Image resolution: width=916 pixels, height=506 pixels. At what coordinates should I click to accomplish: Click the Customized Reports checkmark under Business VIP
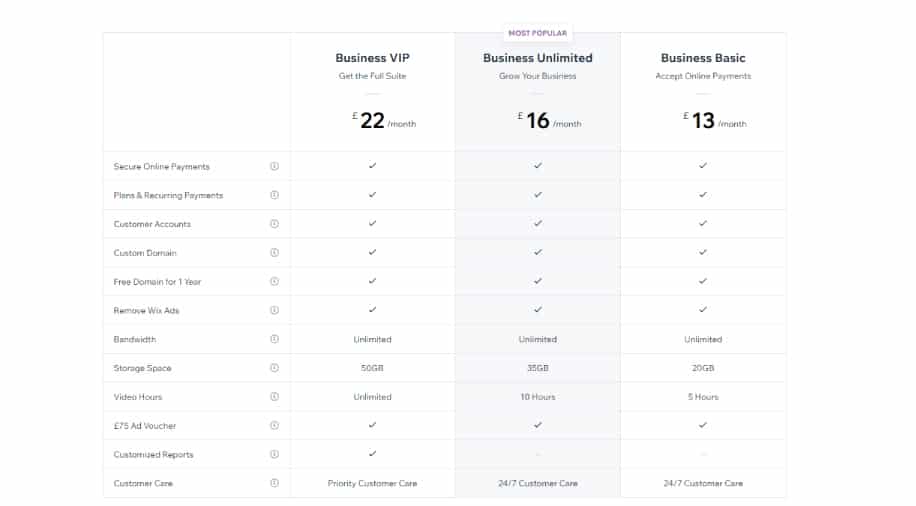point(372,453)
